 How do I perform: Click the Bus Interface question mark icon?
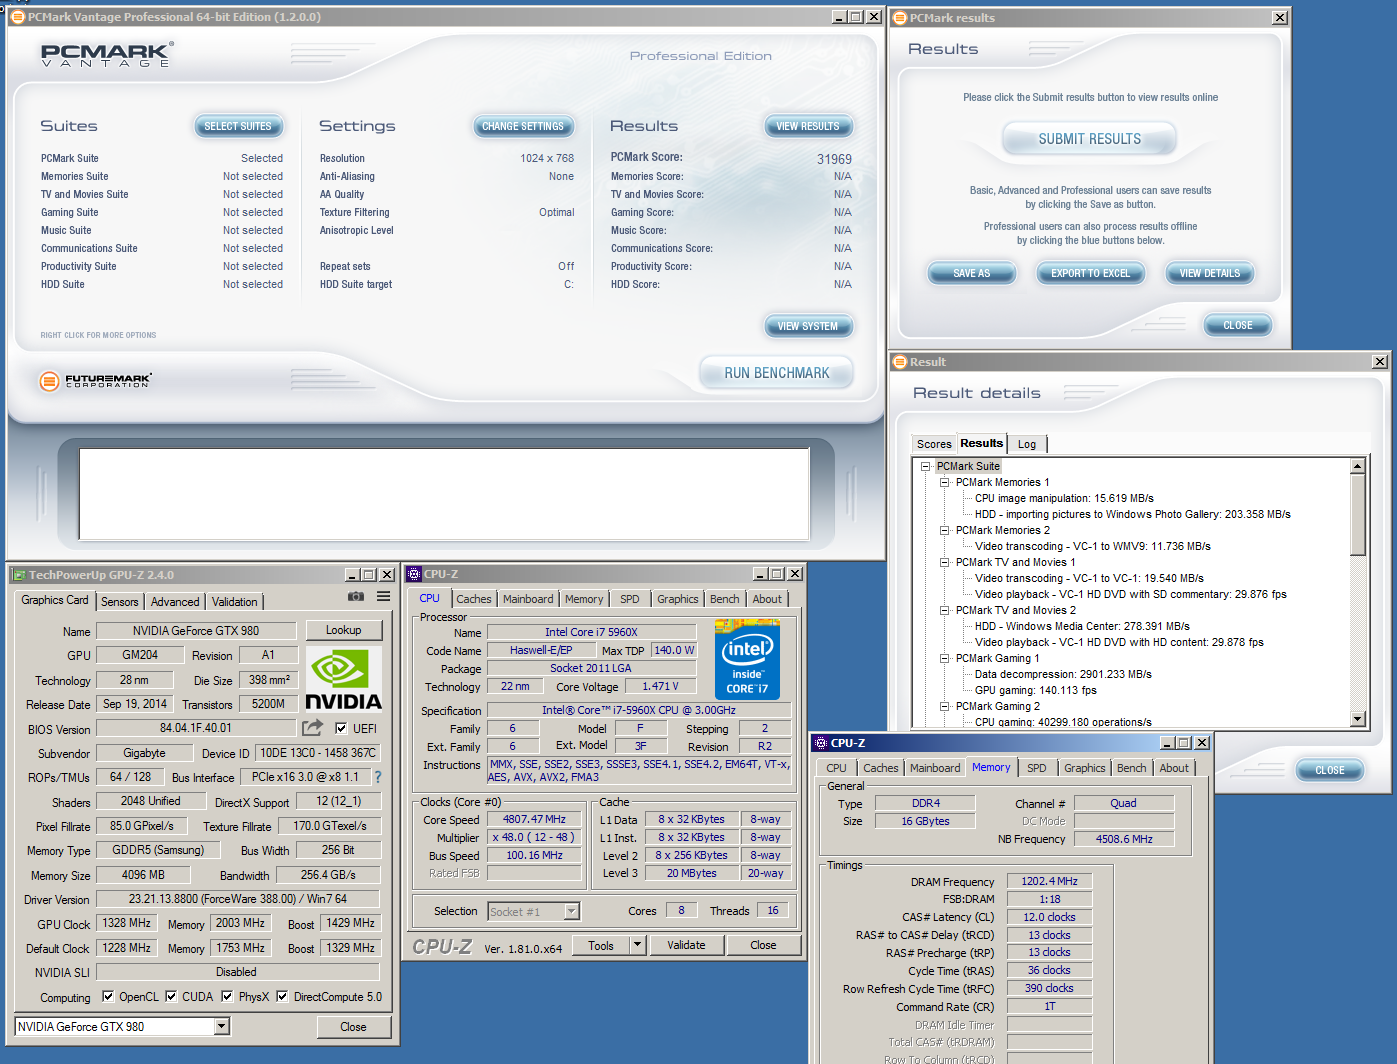(x=377, y=777)
